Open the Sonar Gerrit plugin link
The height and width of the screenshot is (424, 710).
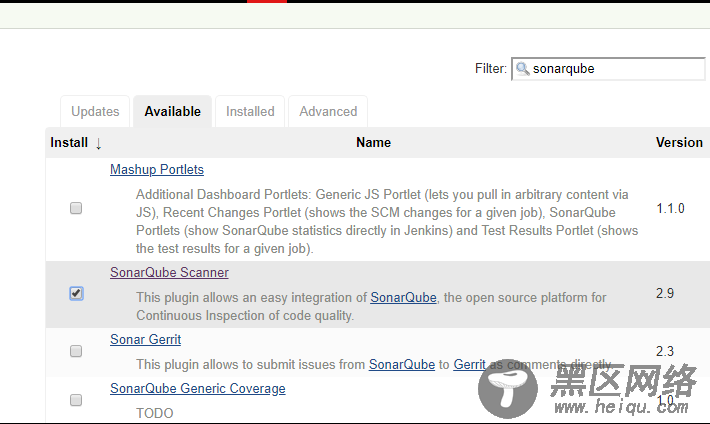145,339
